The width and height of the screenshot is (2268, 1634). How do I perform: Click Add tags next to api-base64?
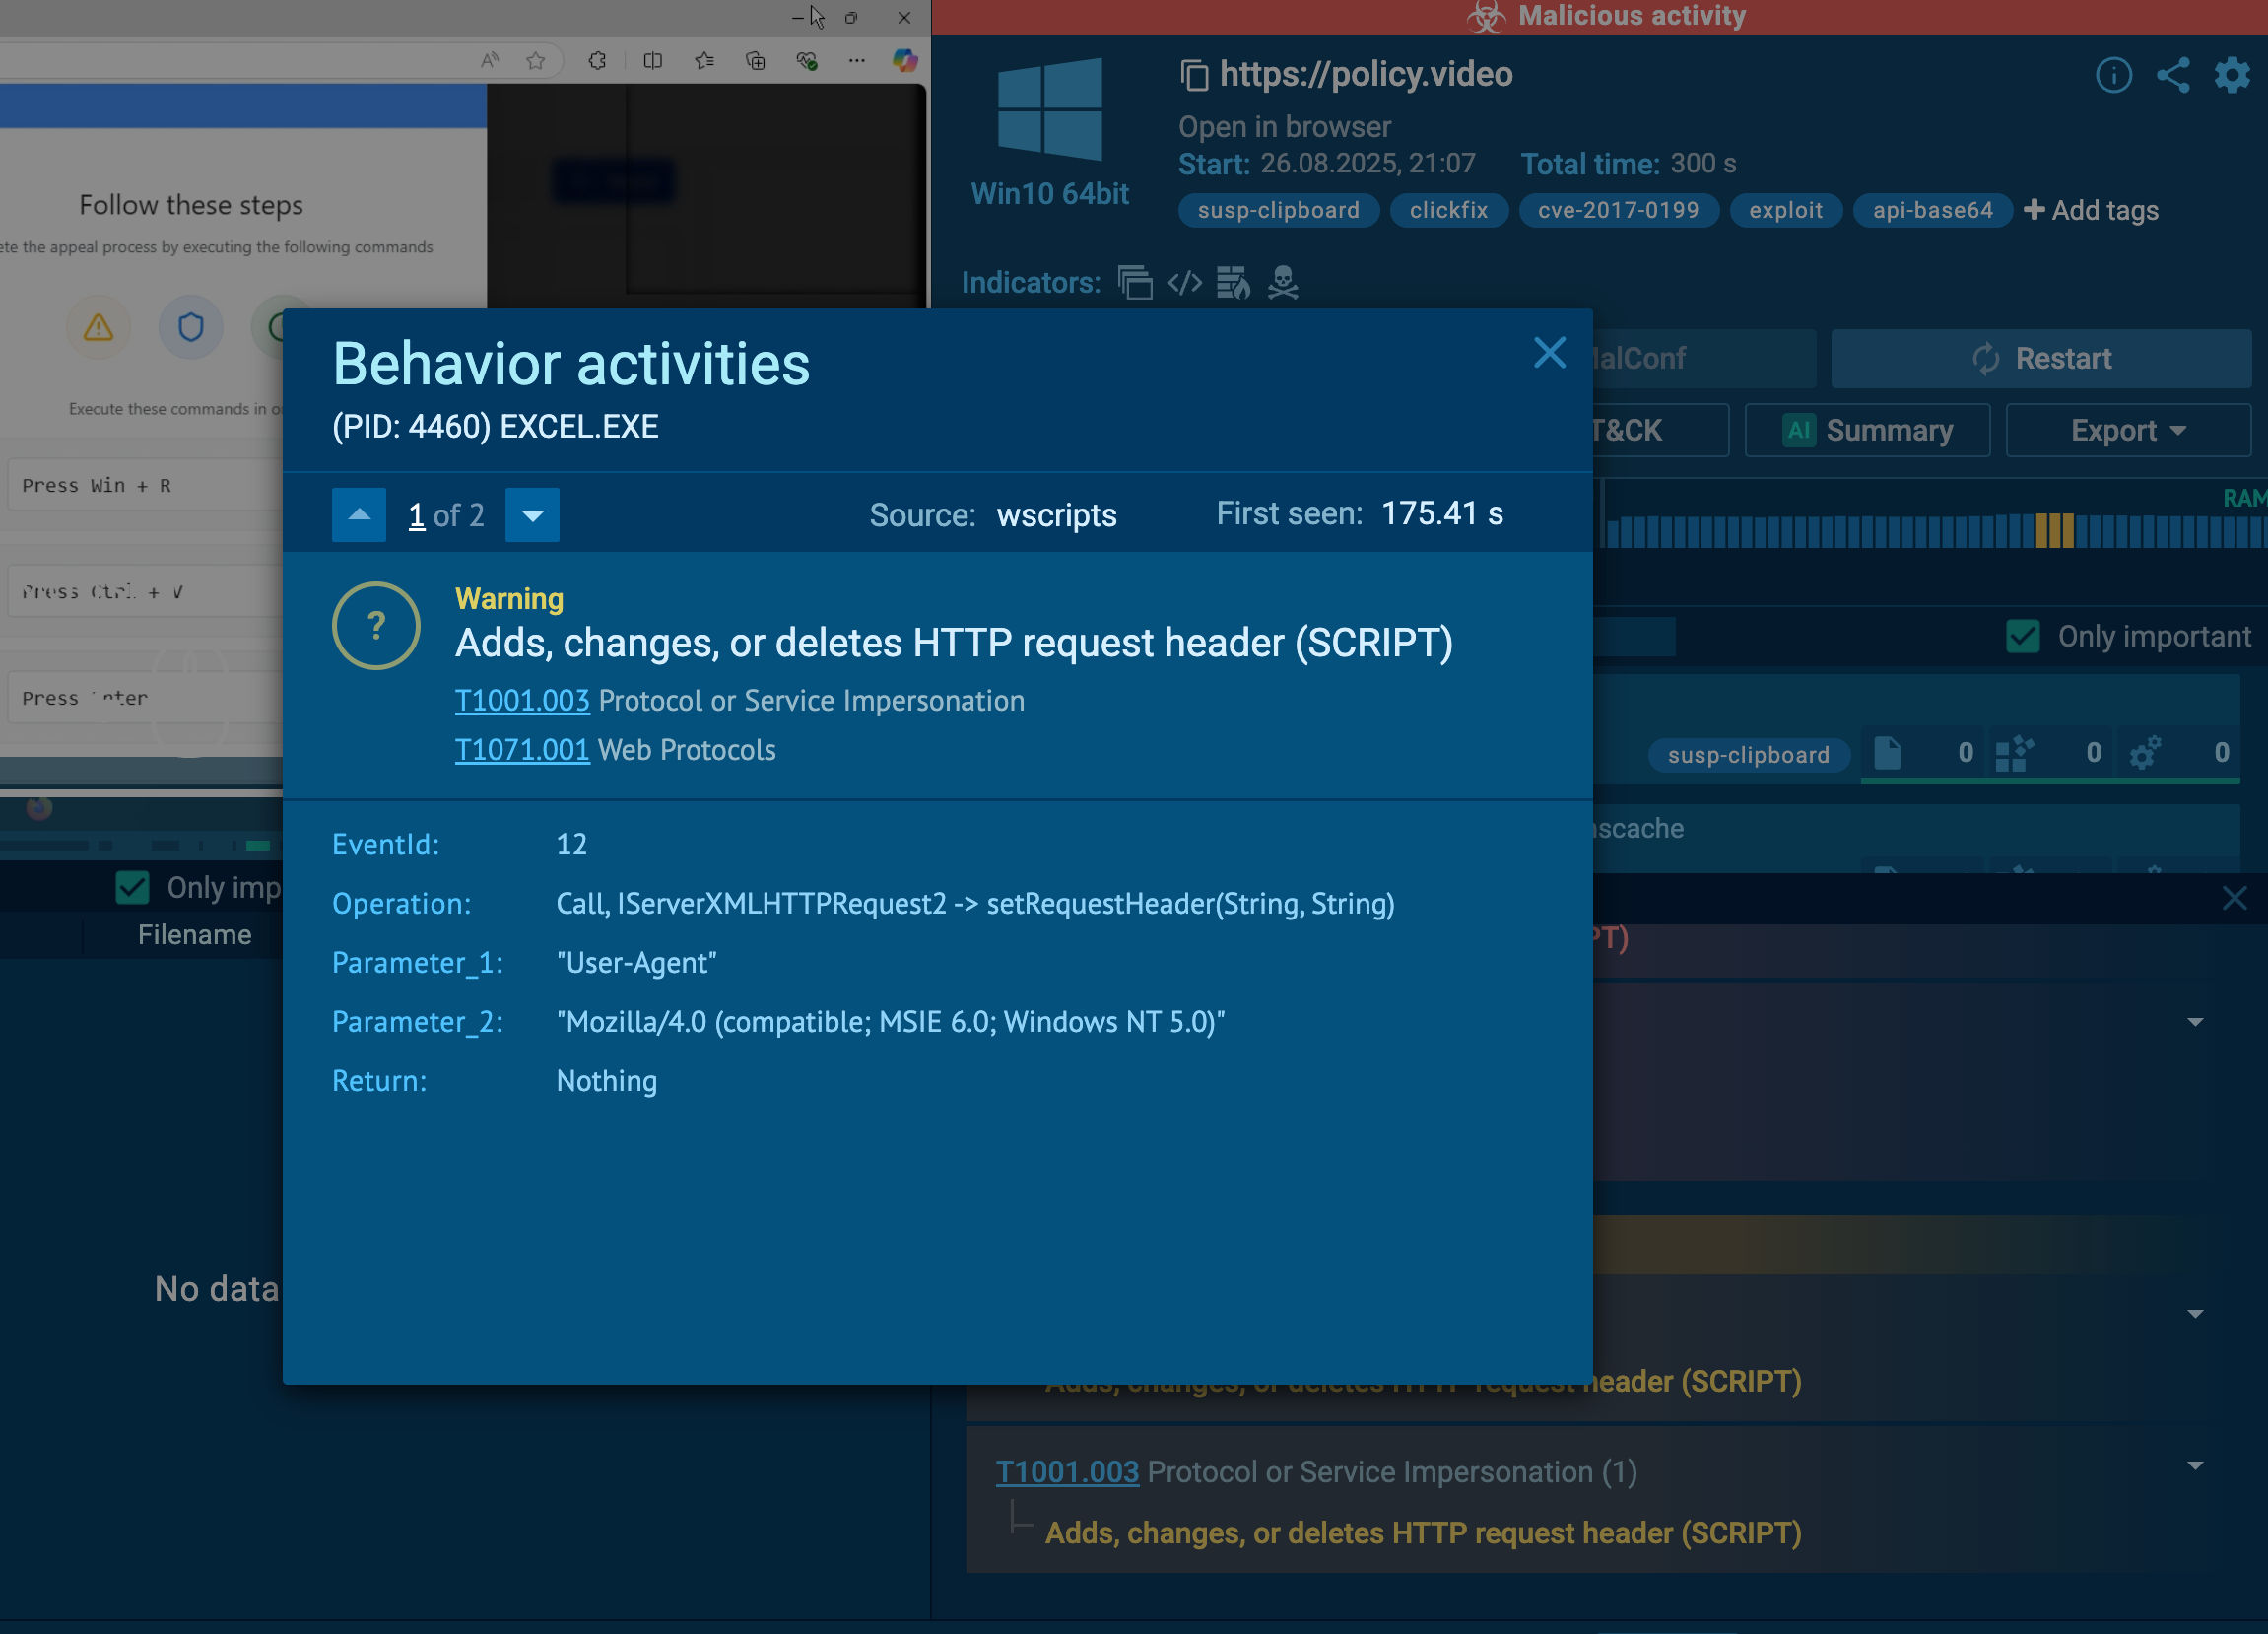pyautogui.click(x=2091, y=211)
